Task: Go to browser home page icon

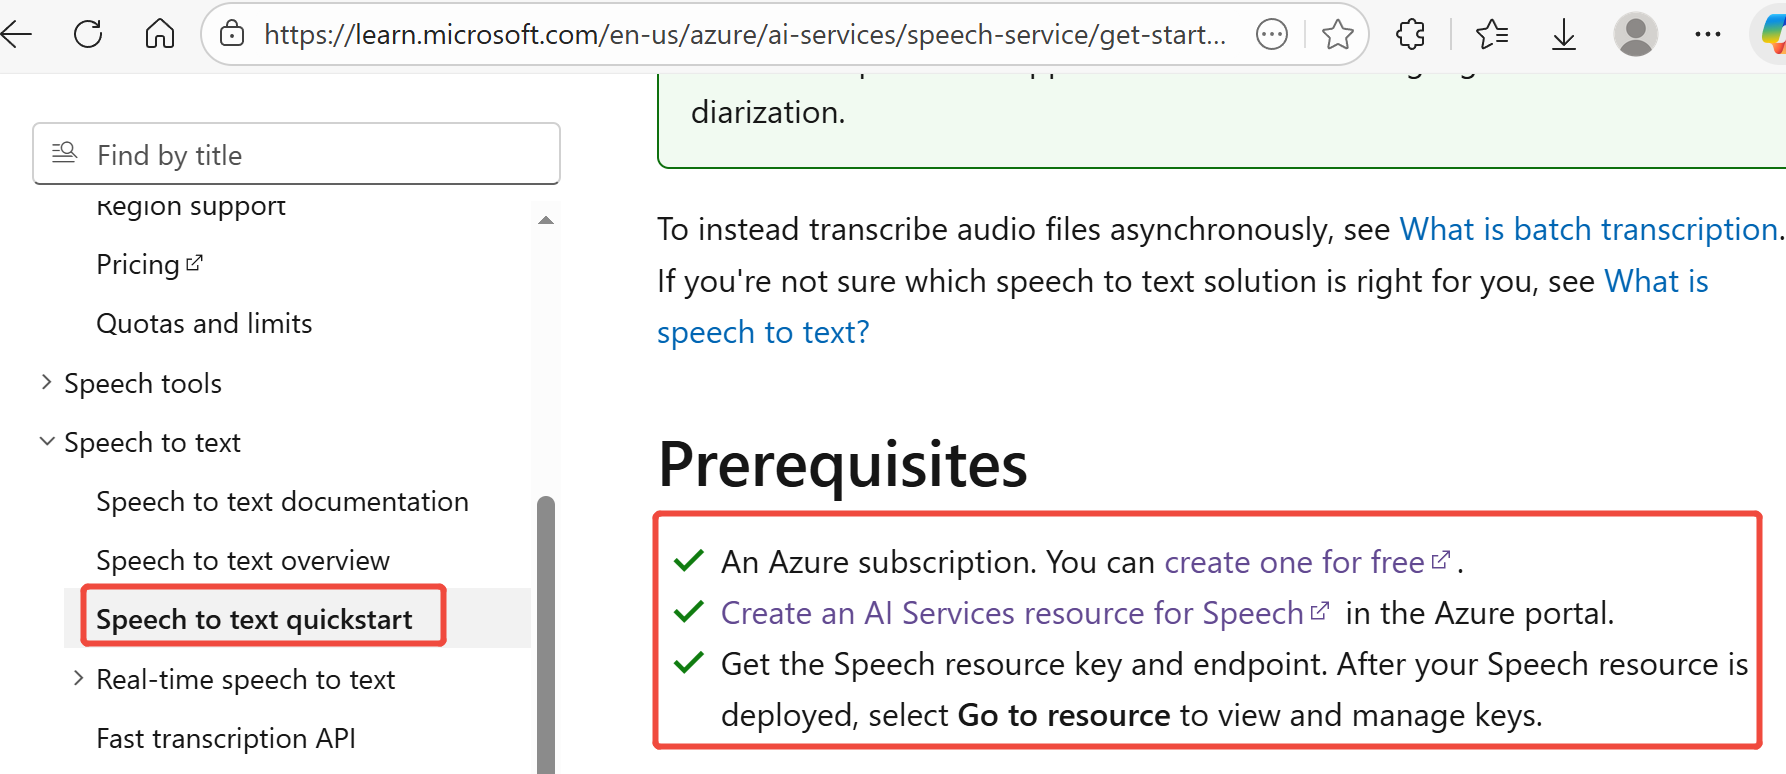Action: click(160, 35)
